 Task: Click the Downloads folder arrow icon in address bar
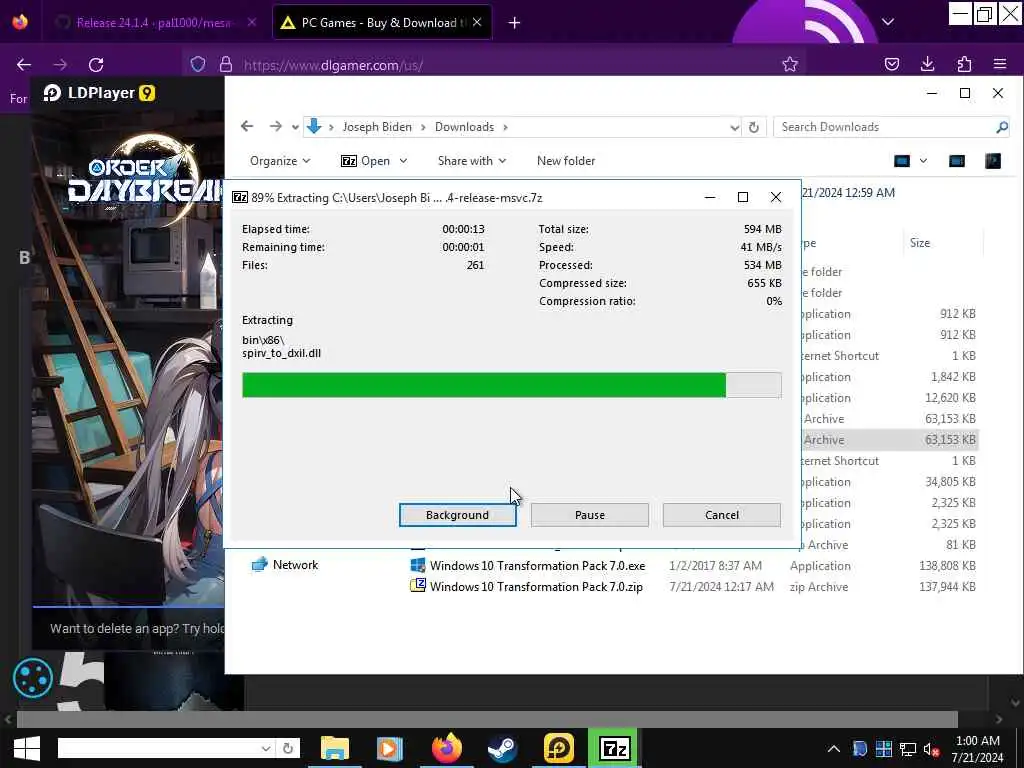coord(314,126)
